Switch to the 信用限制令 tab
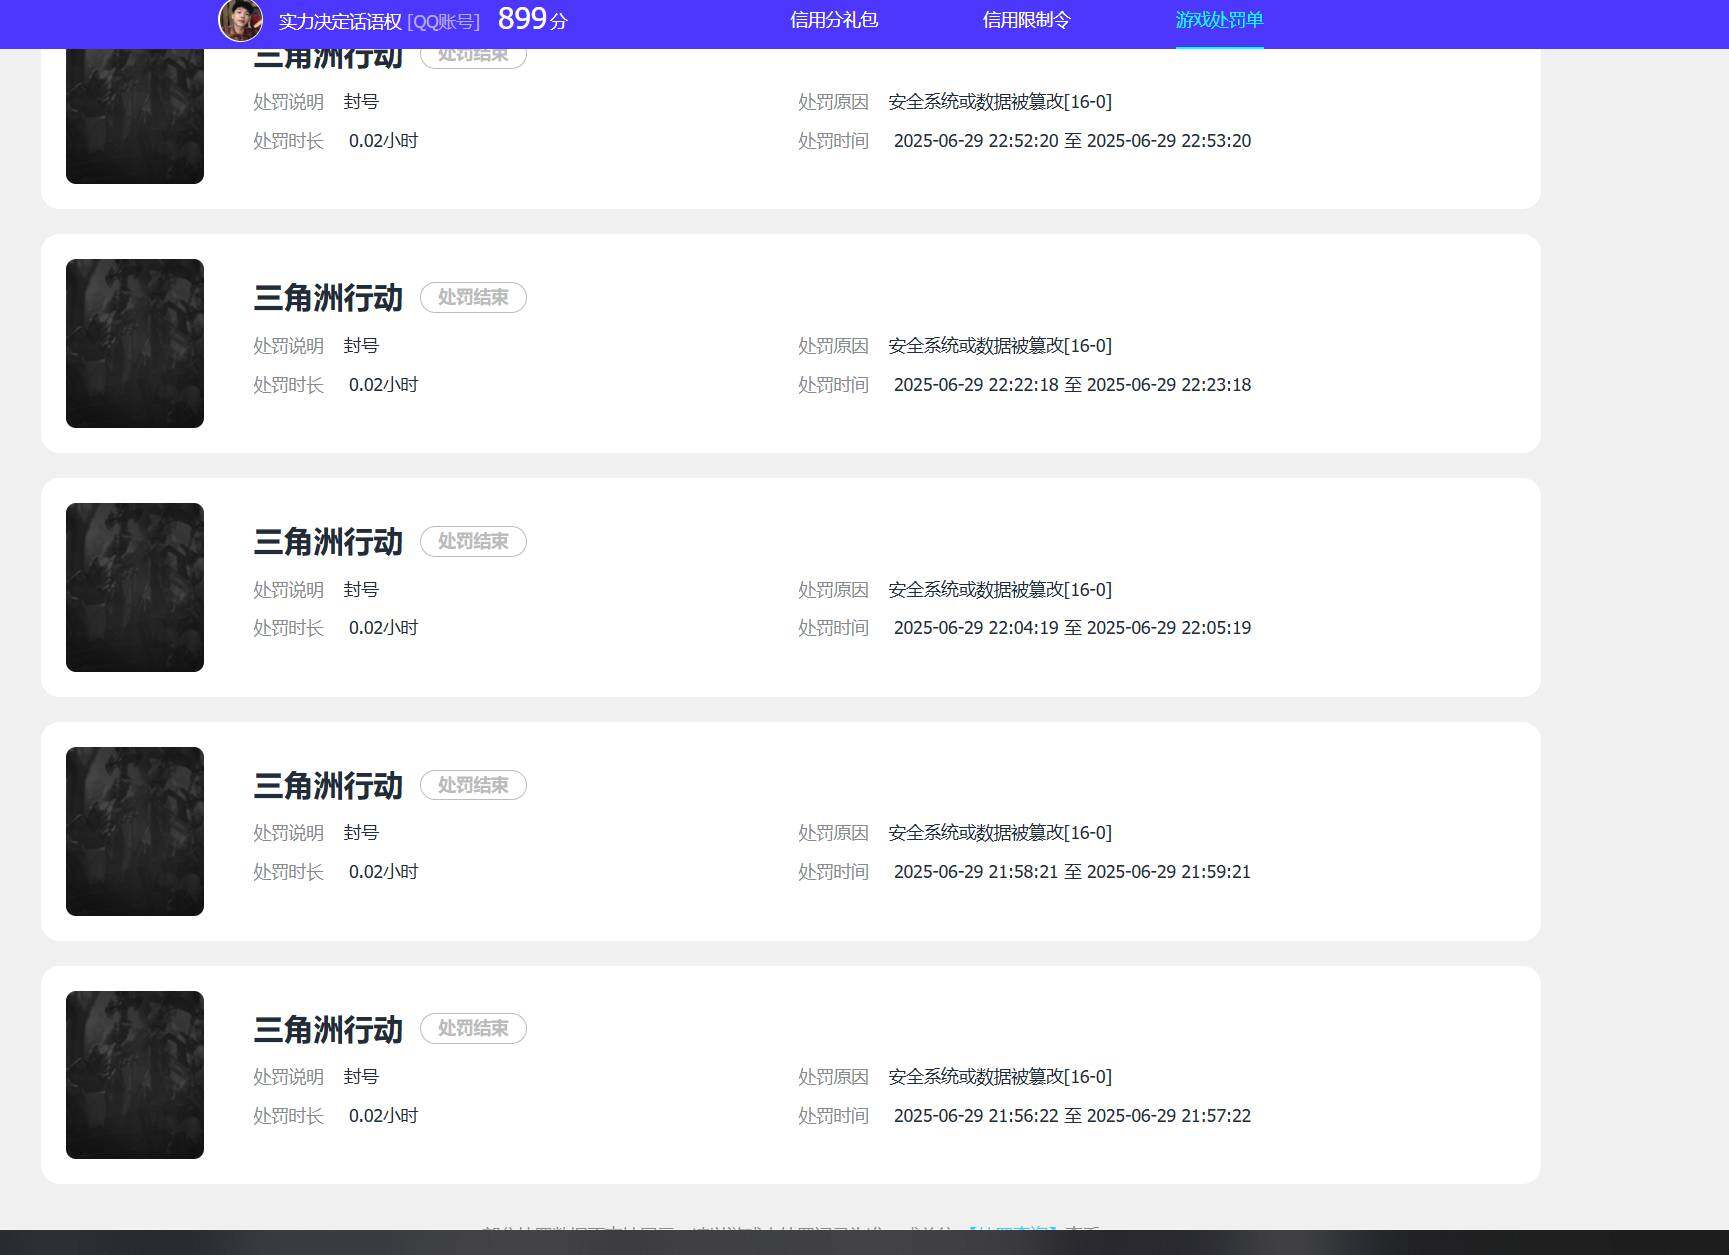The height and width of the screenshot is (1255, 1729). [x=1026, y=20]
